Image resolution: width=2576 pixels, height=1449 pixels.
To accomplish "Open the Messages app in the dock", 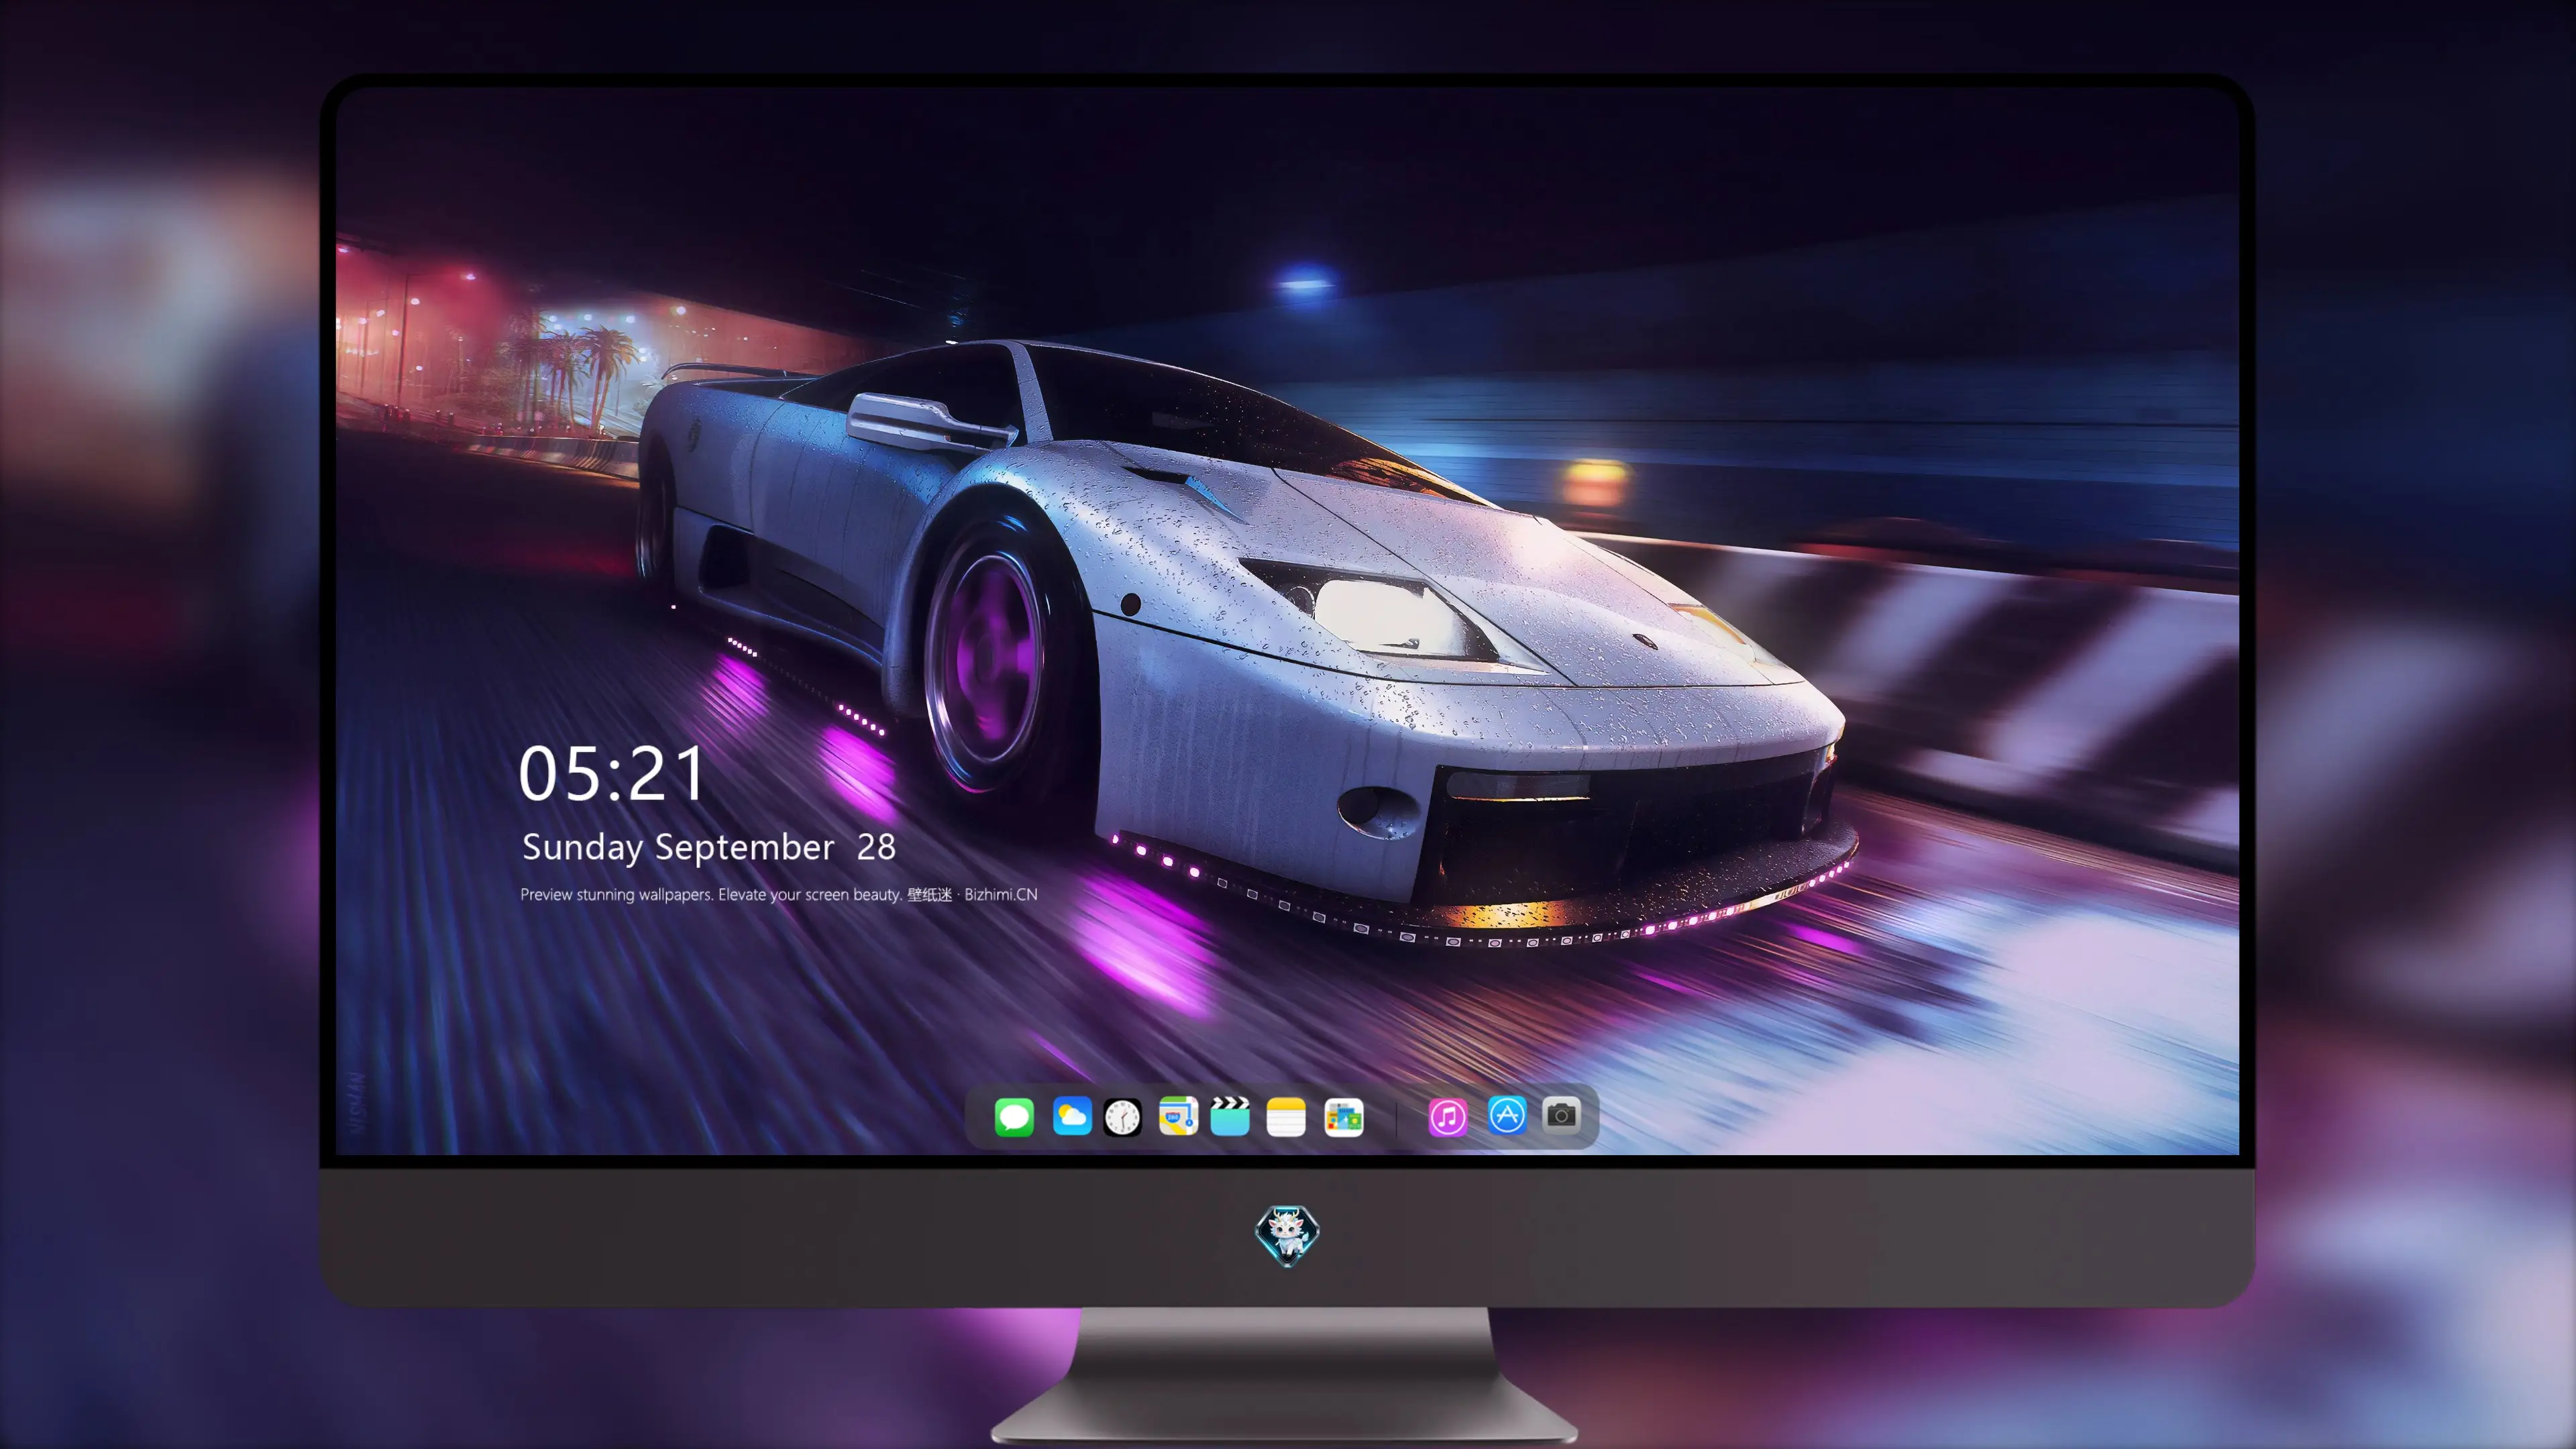I will [x=1014, y=1117].
